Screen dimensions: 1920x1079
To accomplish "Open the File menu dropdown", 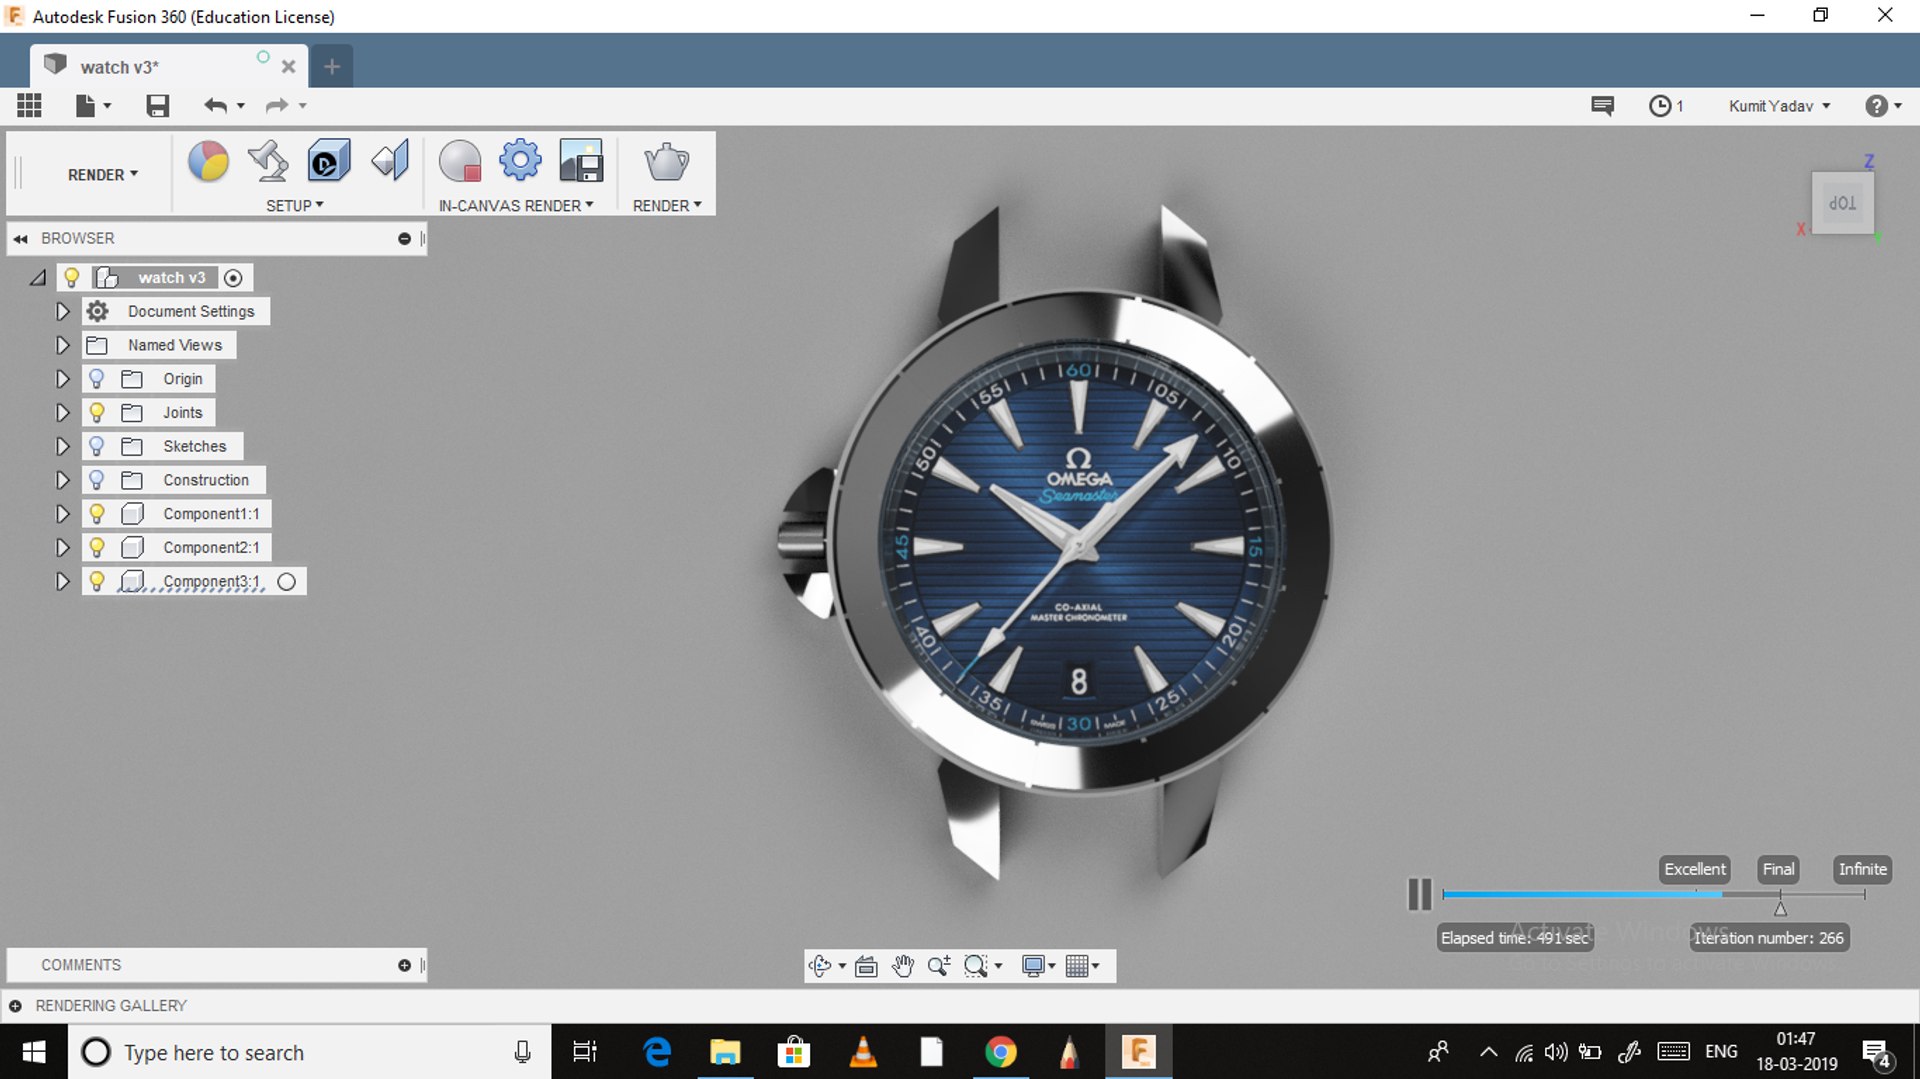I will click(x=93, y=105).
